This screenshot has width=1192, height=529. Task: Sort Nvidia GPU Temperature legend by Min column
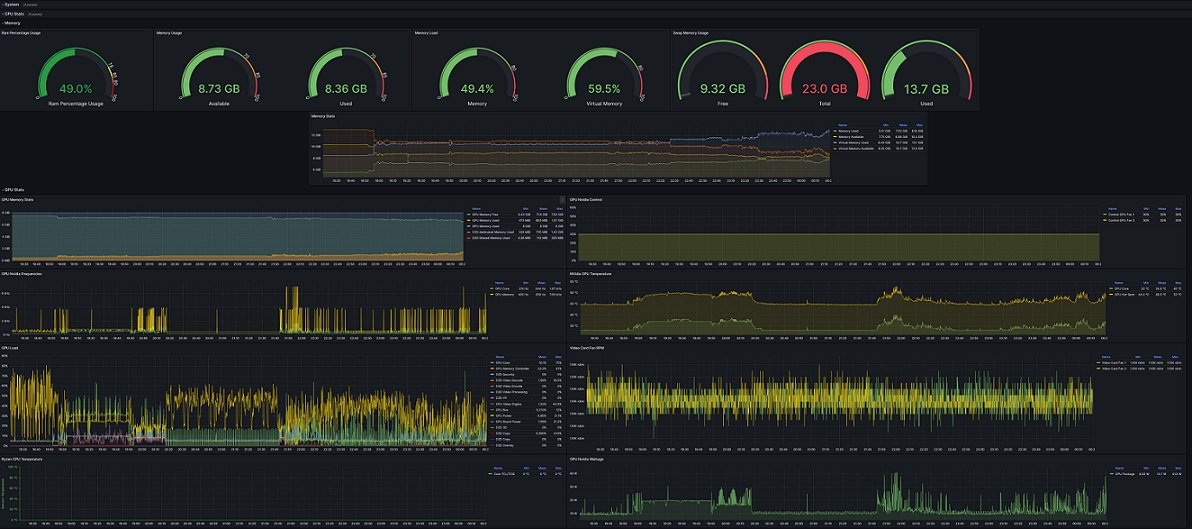coord(1146,283)
